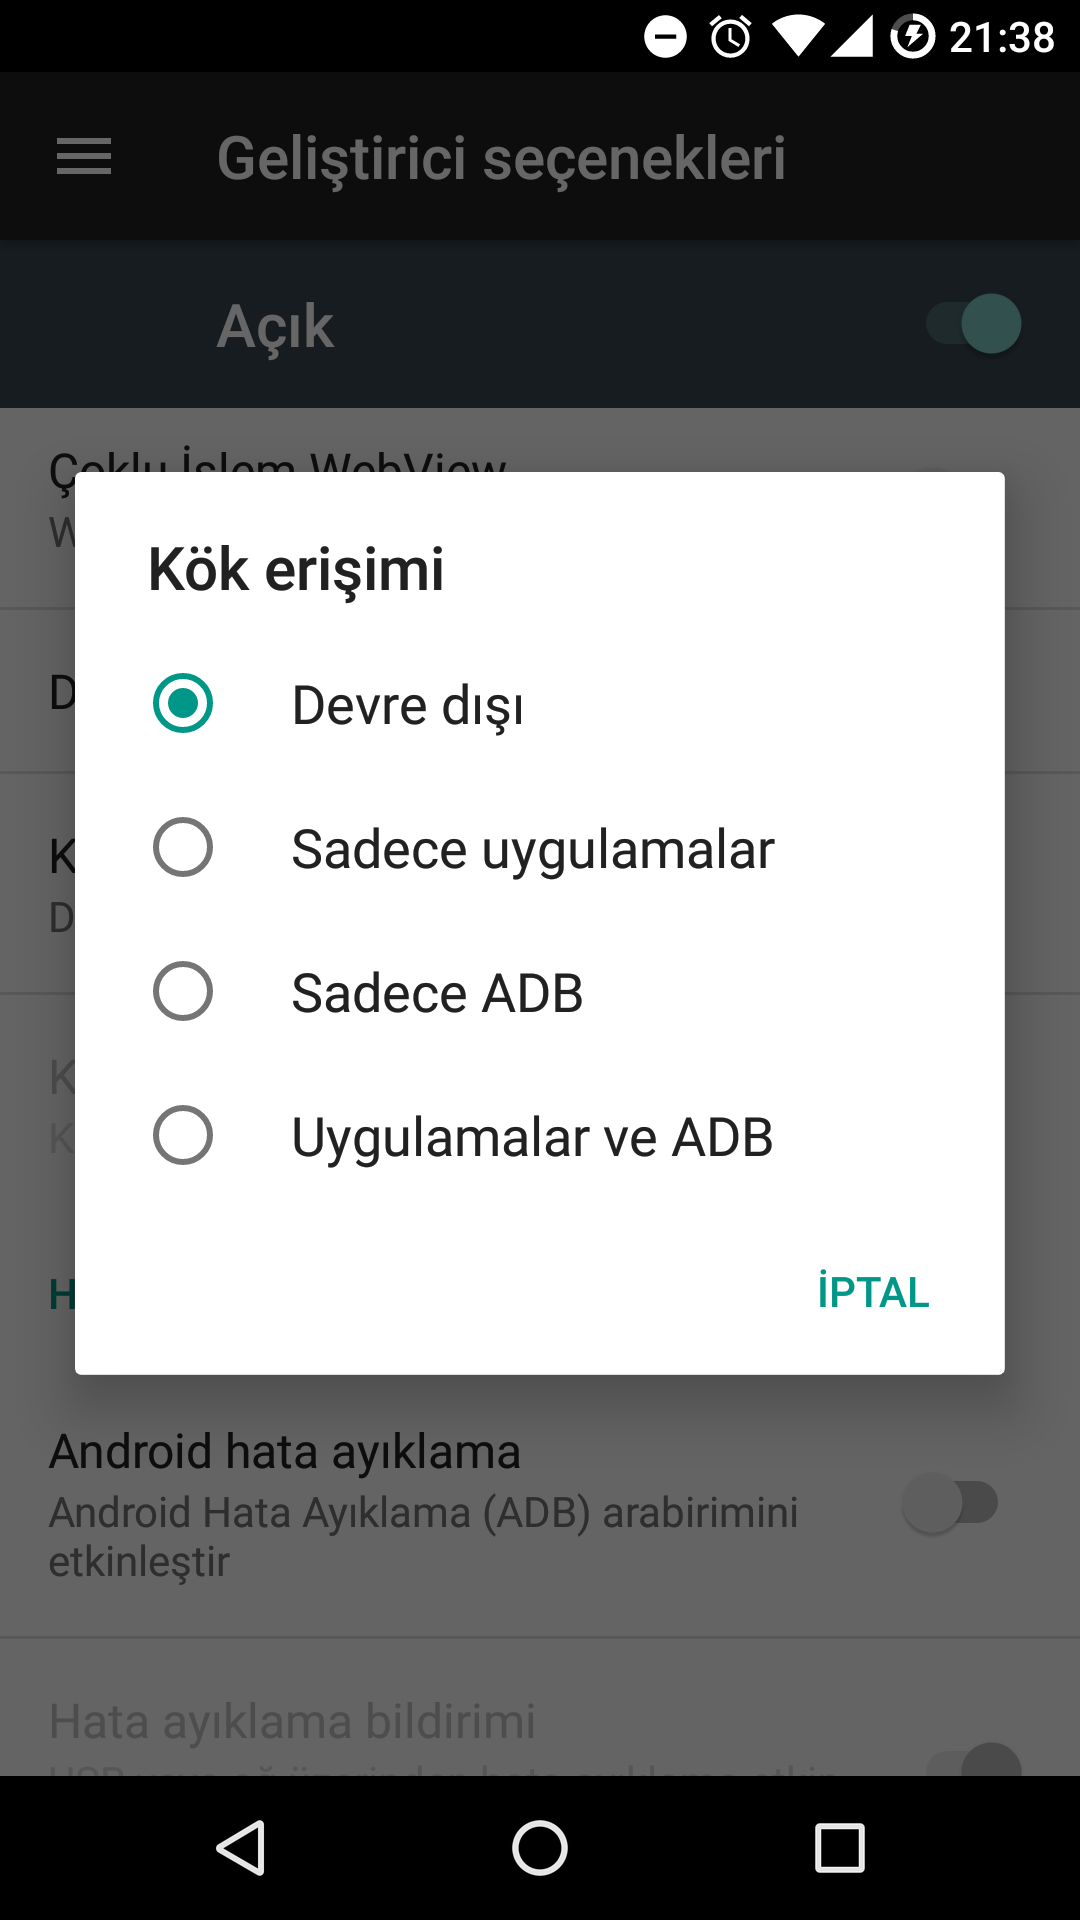Tap the Android back navigation button
Screen dimensions: 1080x1920
point(241,1847)
